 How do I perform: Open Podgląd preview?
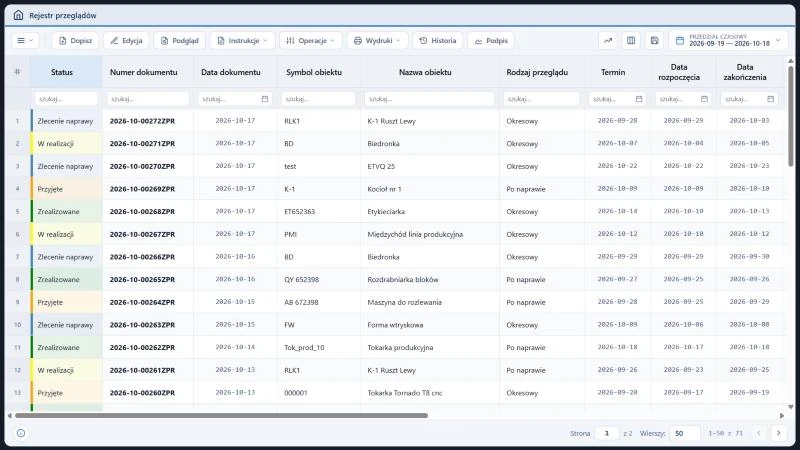[x=180, y=40]
